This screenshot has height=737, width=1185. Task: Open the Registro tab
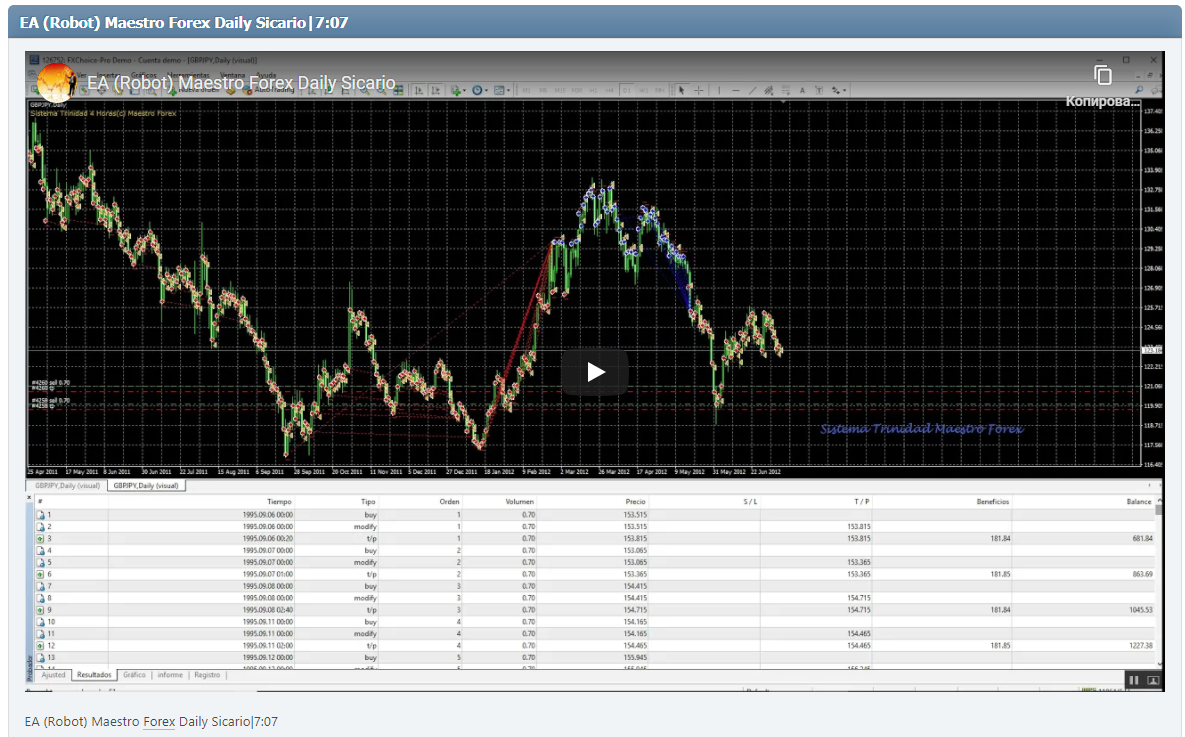coord(207,675)
